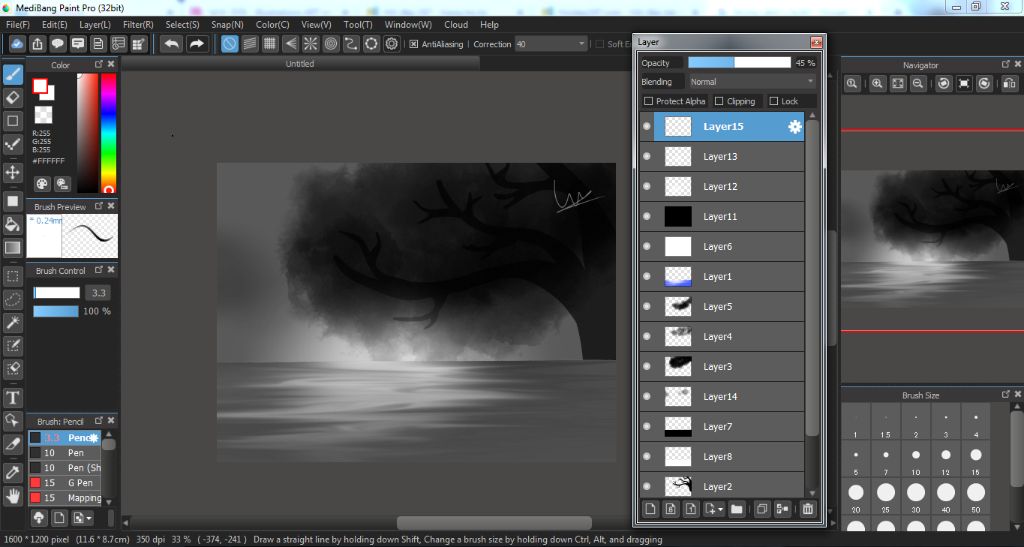Image resolution: width=1024 pixels, height=547 pixels.
Task: Delete layer with trash icon
Action: (x=808, y=509)
